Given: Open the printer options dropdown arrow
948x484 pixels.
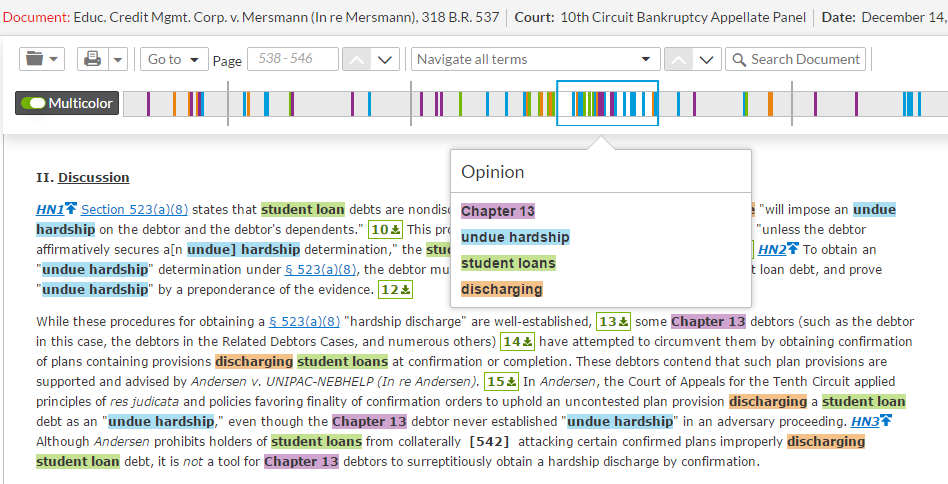Looking at the screenshot, I should click(x=118, y=59).
